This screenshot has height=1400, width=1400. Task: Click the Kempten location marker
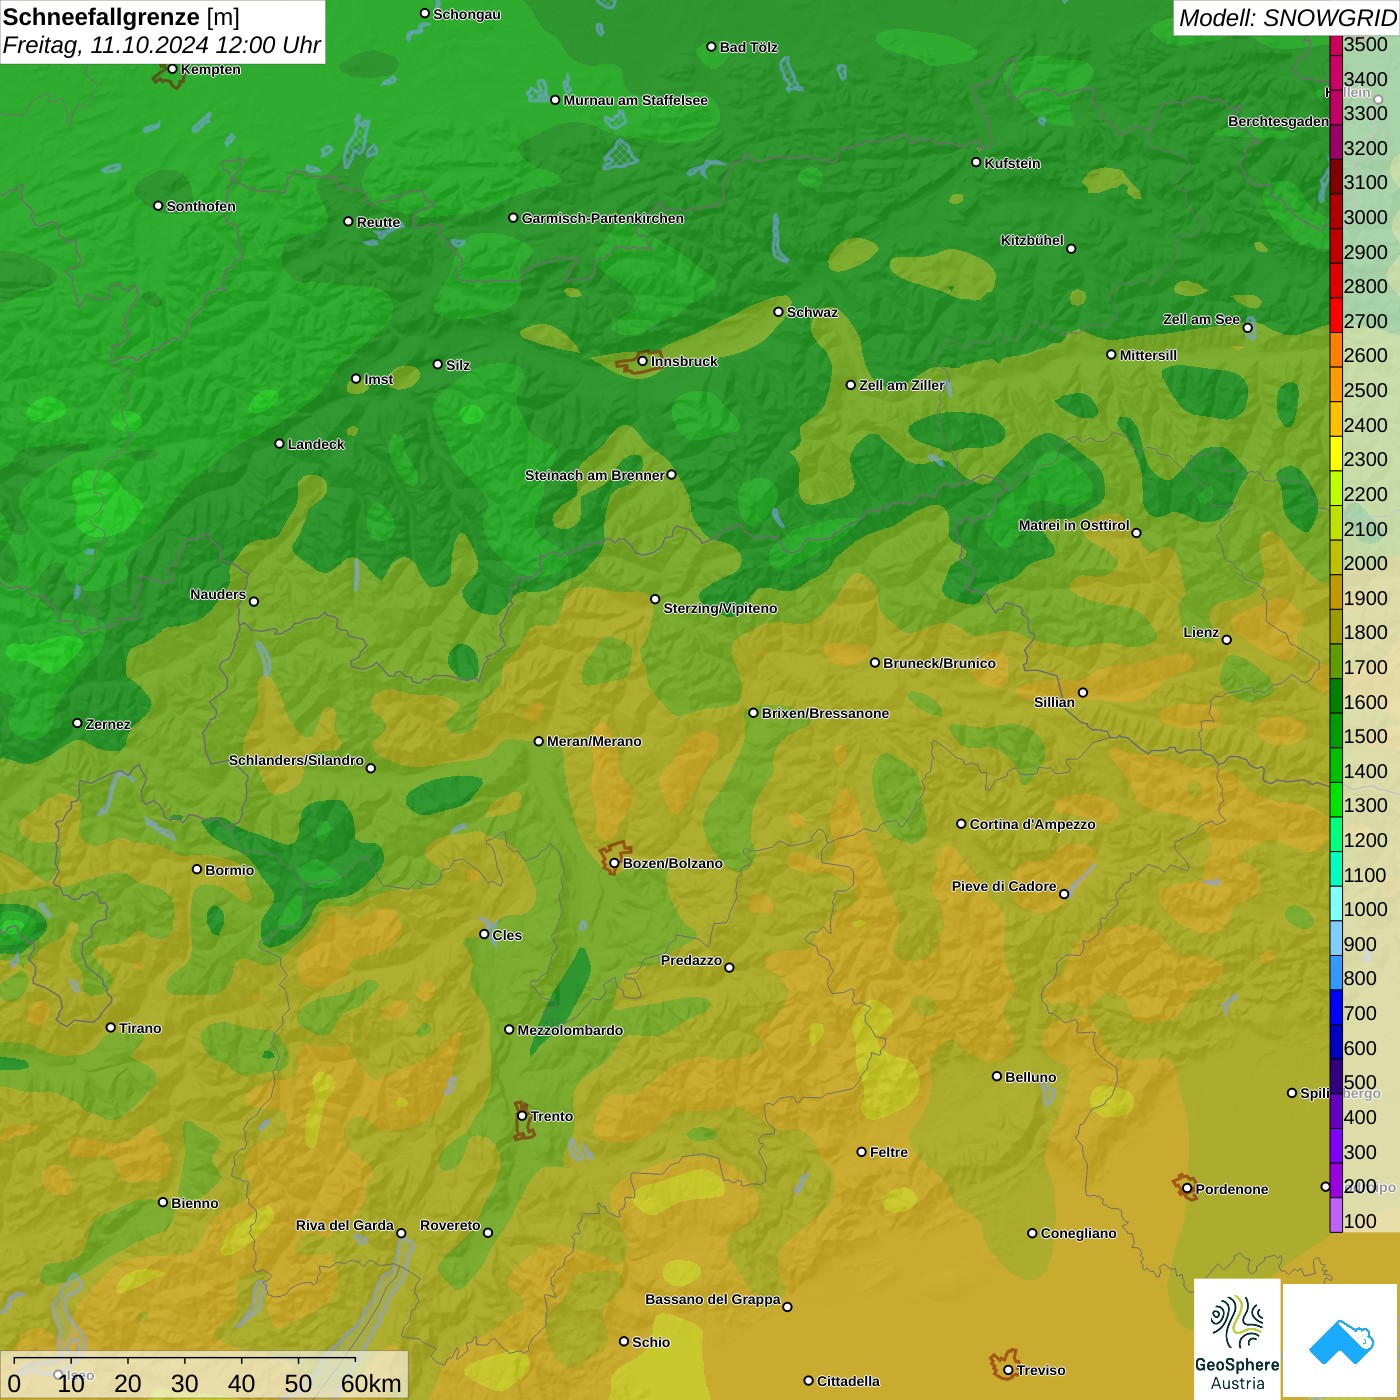pos(172,69)
